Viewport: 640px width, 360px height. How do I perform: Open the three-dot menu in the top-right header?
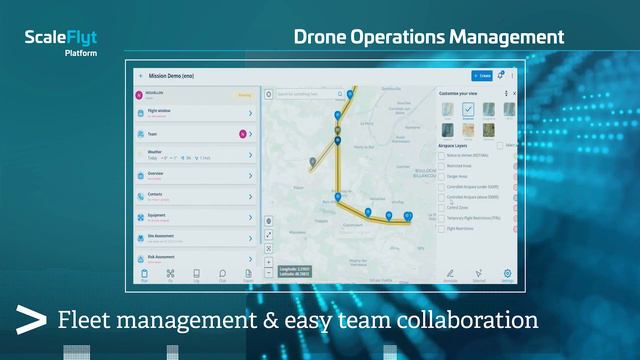pos(512,76)
